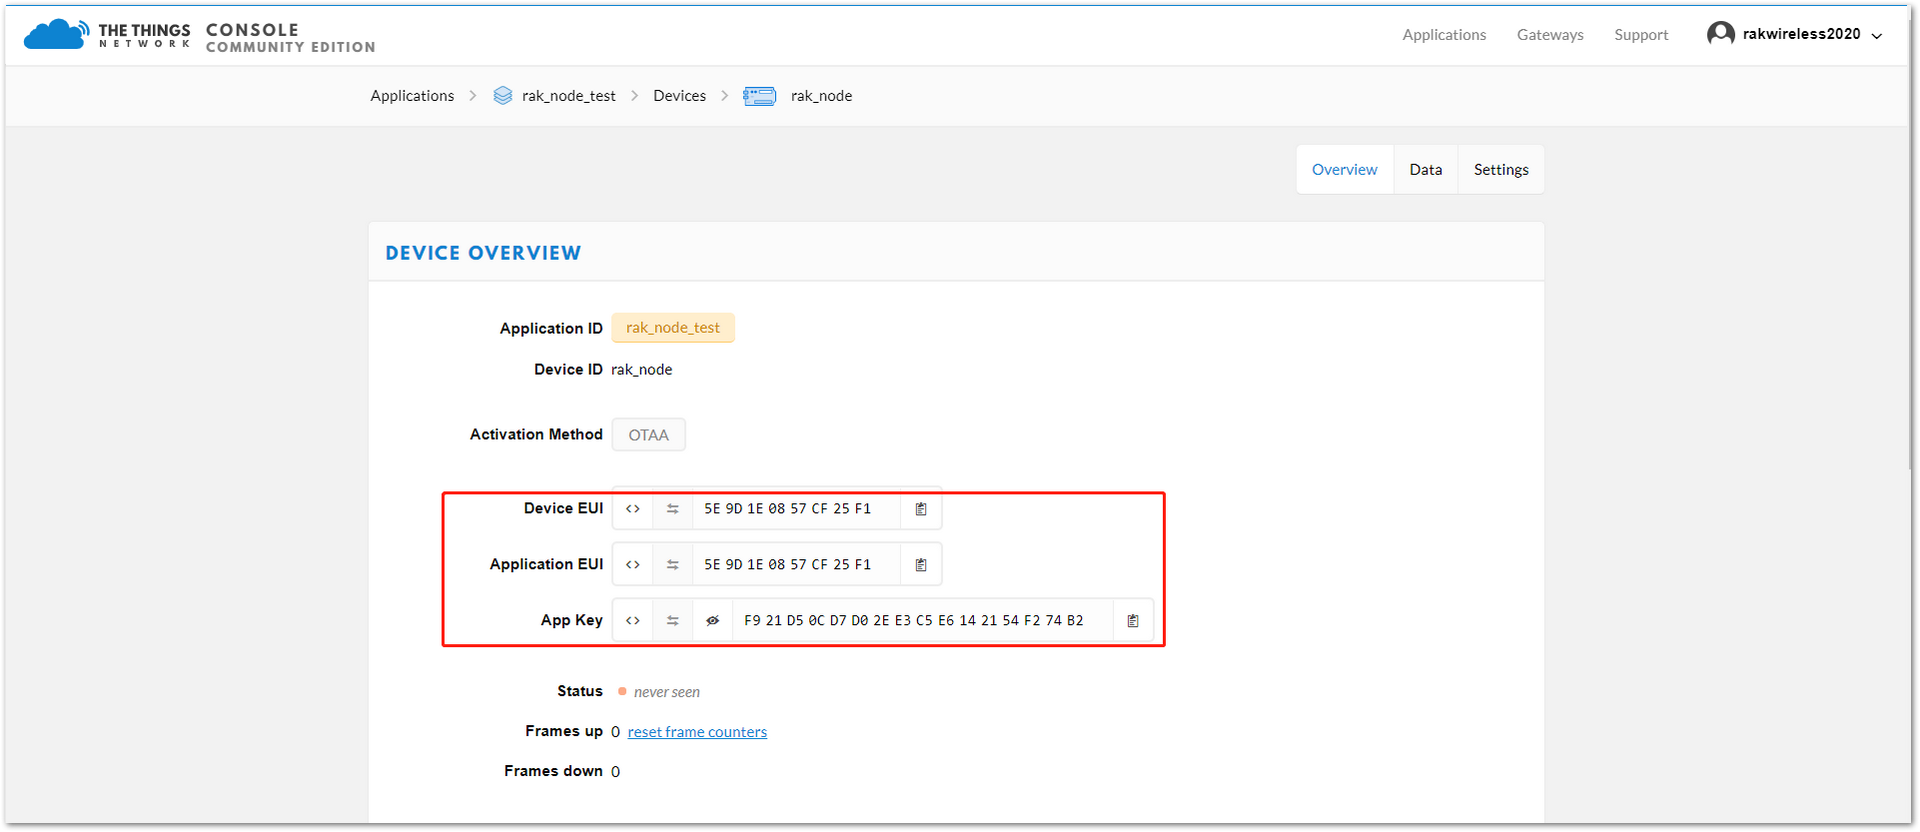Click the rak_node_test Application ID tag
The width and height of the screenshot is (1920, 832).
tap(673, 328)
